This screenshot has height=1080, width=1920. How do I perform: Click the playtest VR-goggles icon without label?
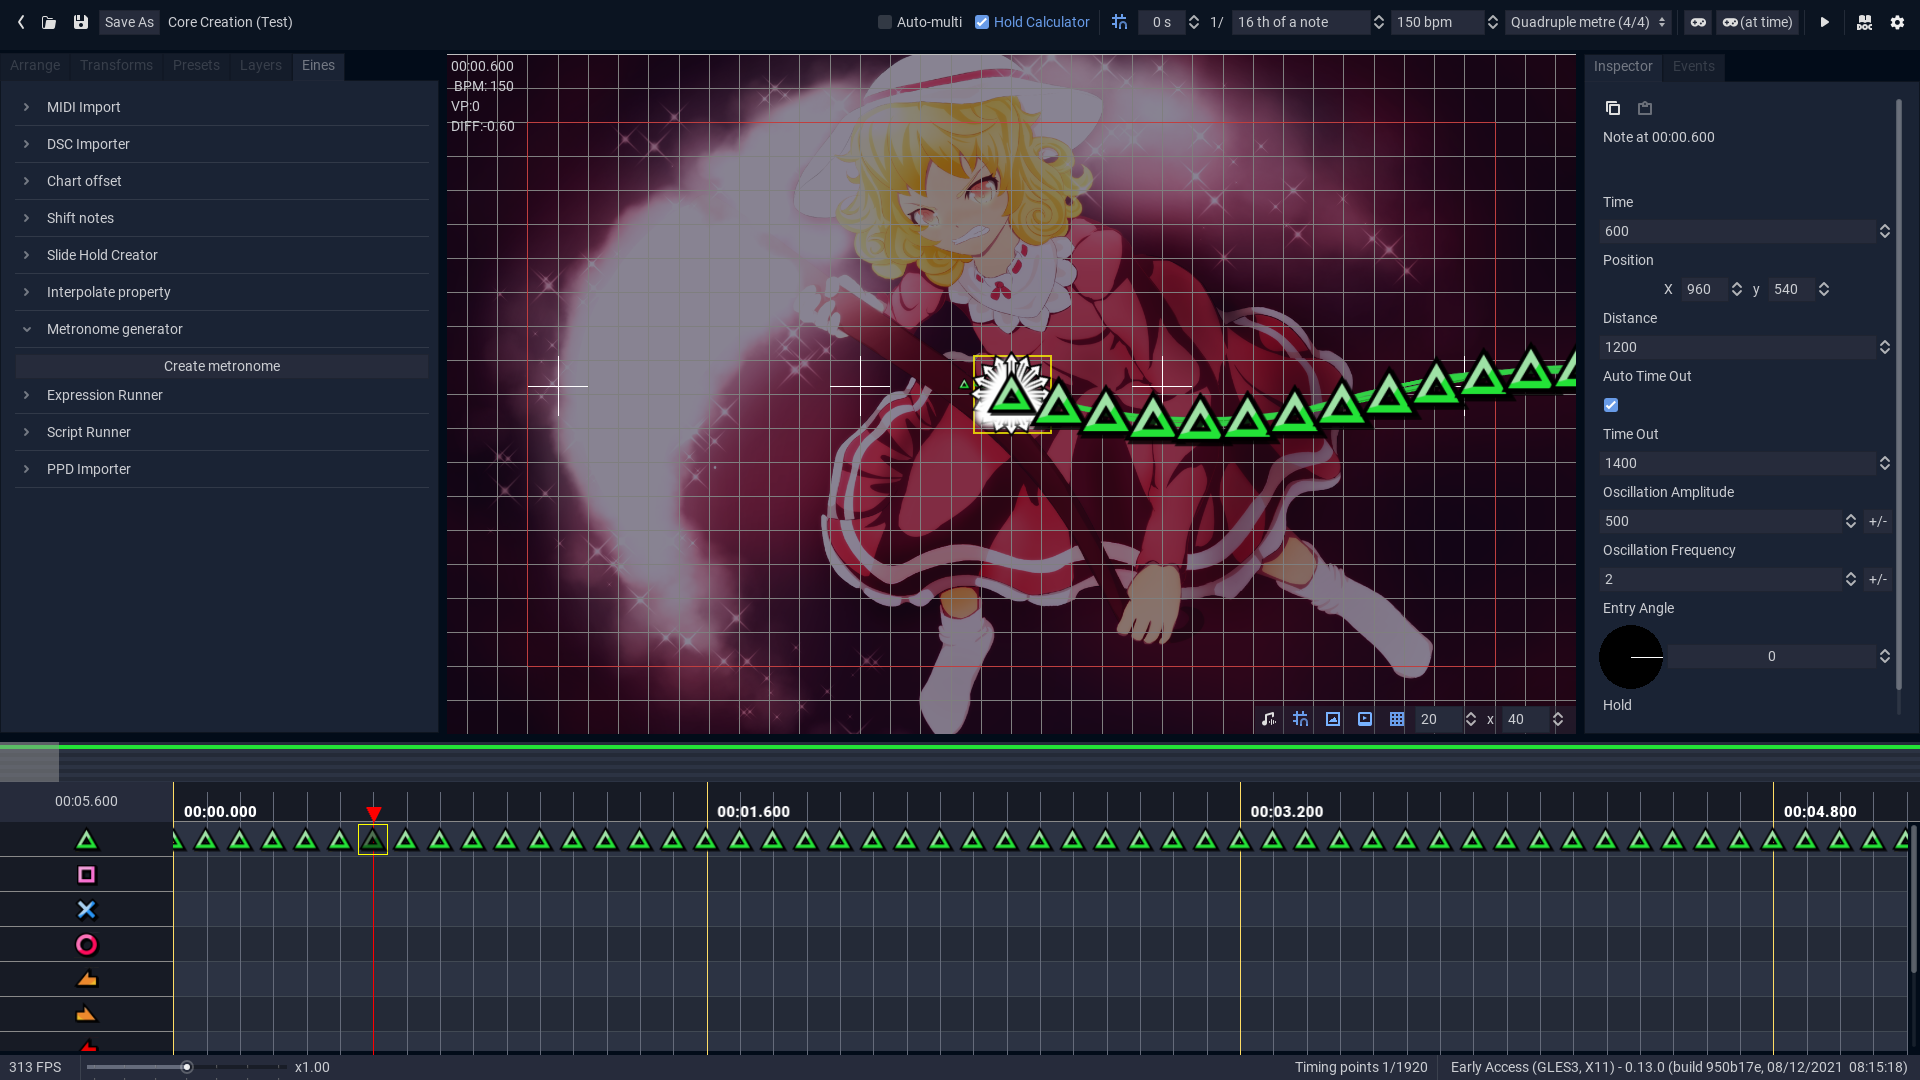click(x=1698, y=22)
